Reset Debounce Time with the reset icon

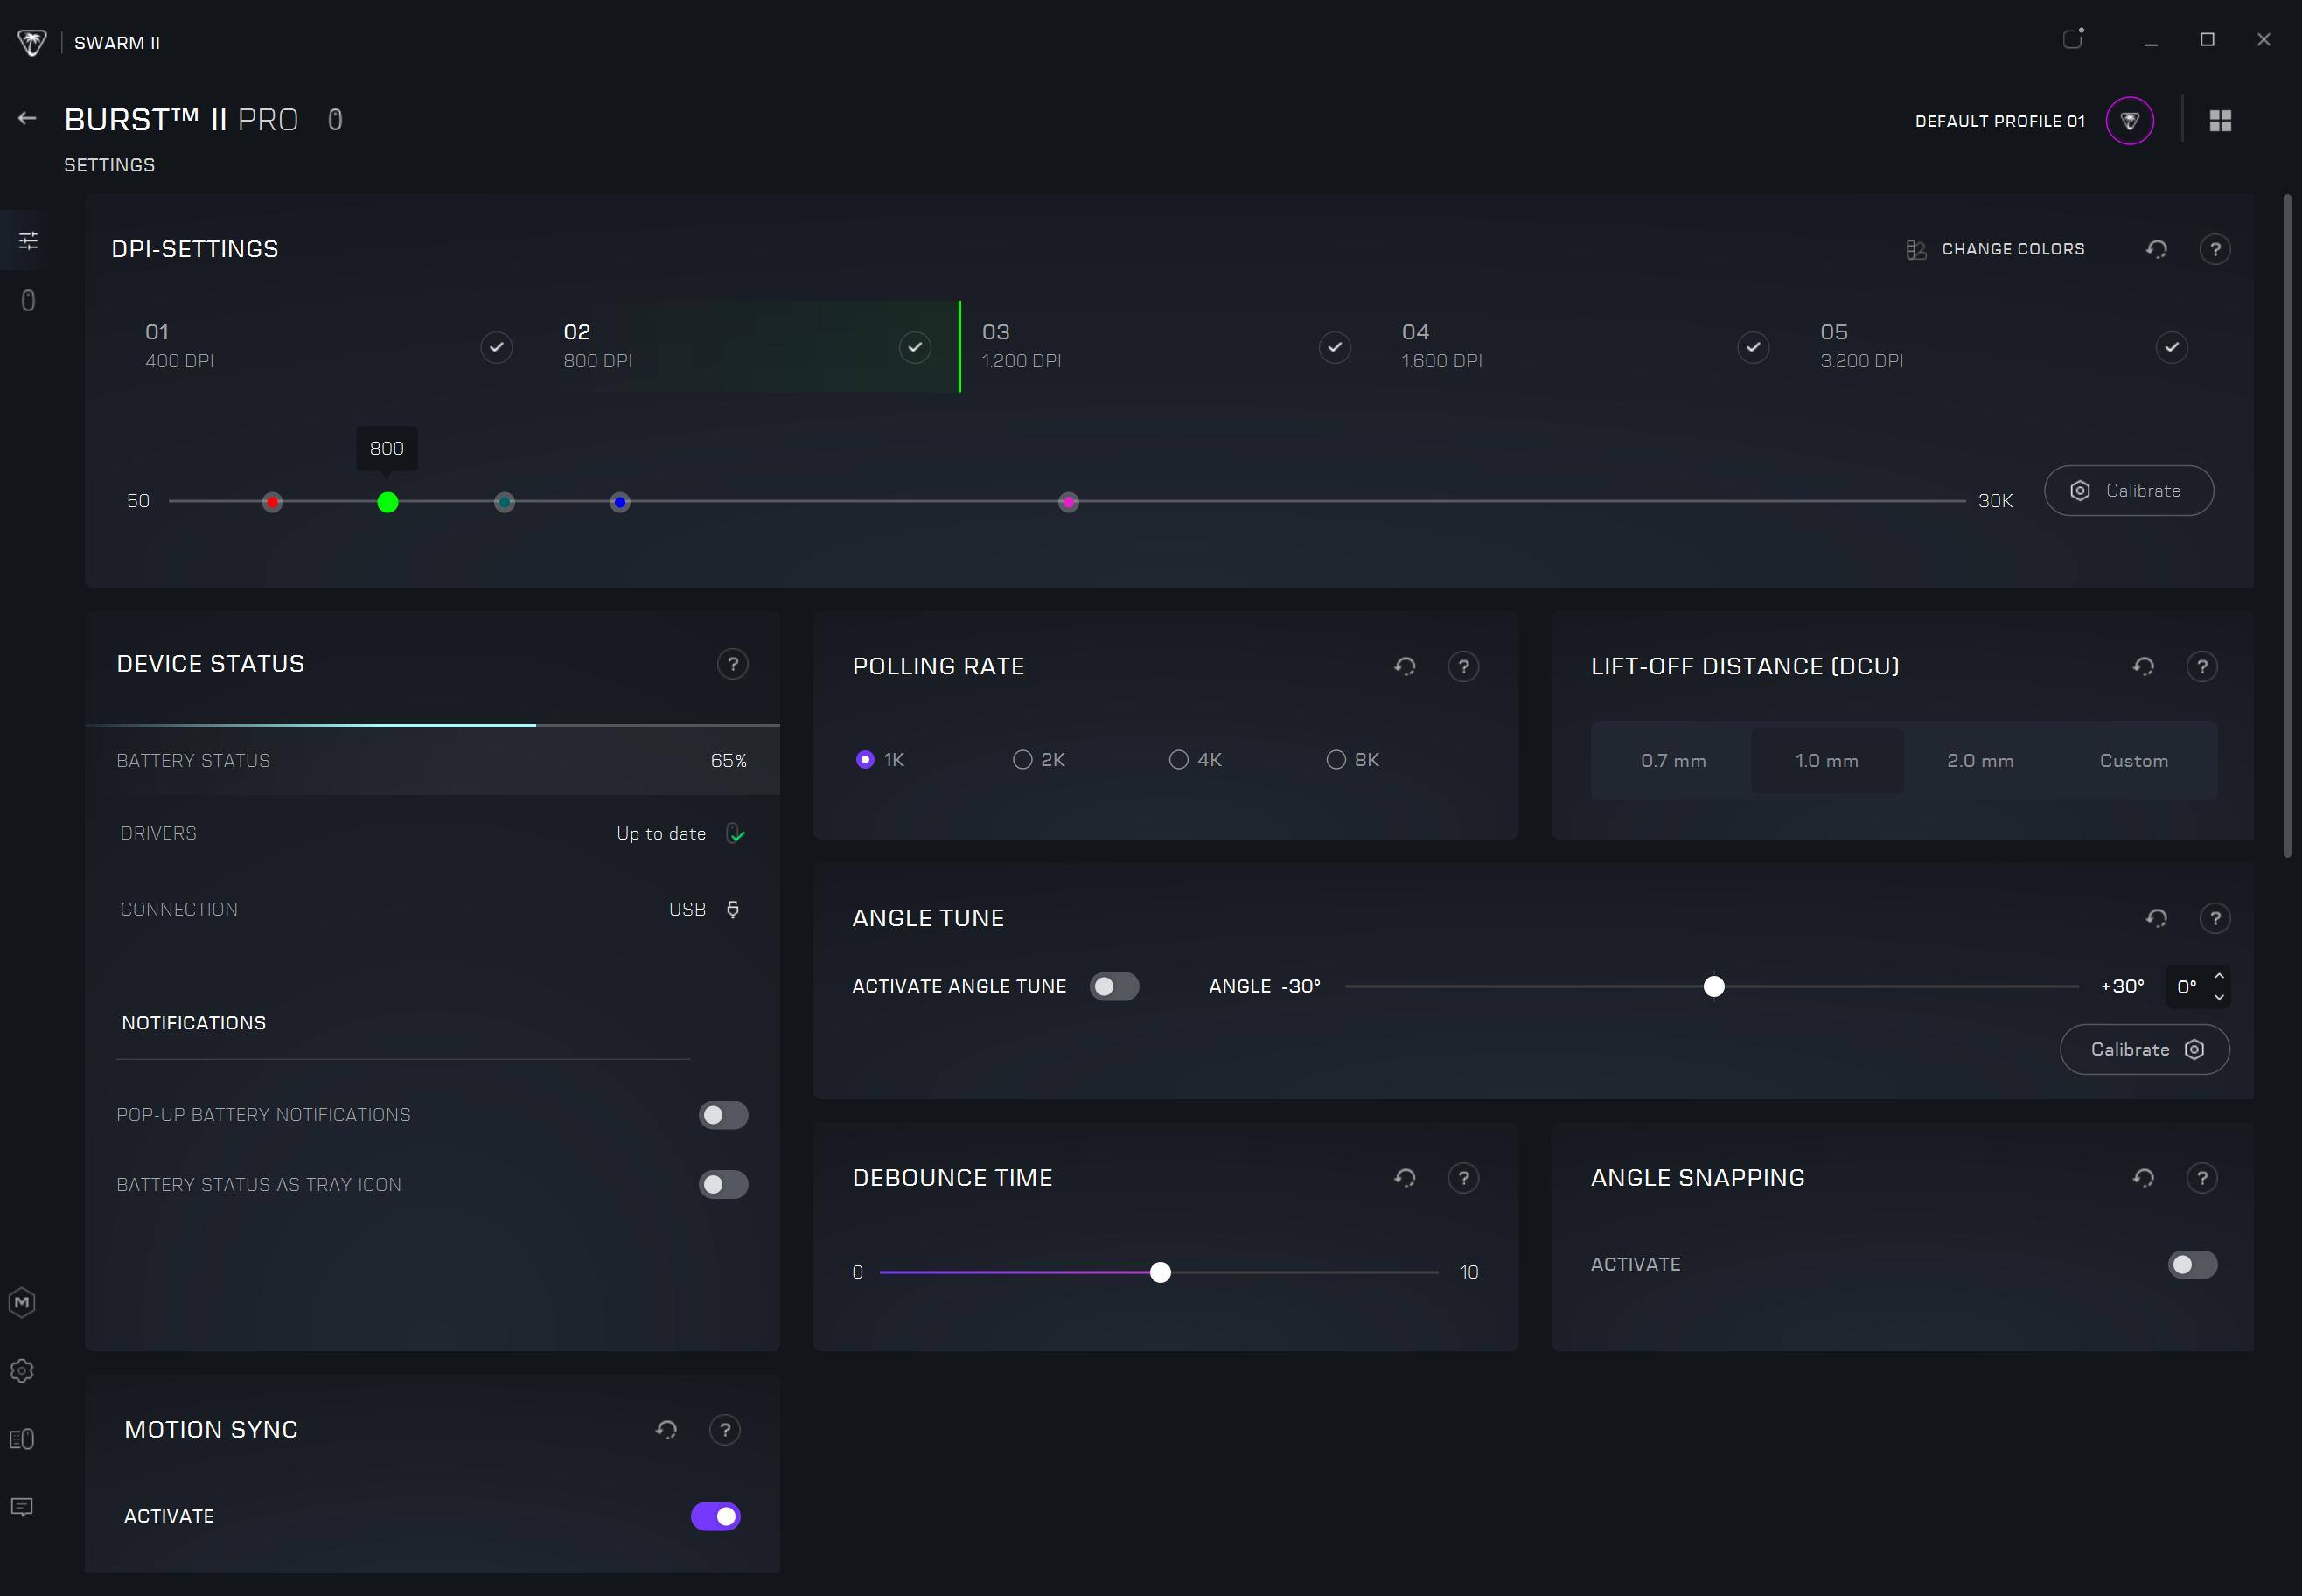pyautogui.click(x=1405, y=1178)
